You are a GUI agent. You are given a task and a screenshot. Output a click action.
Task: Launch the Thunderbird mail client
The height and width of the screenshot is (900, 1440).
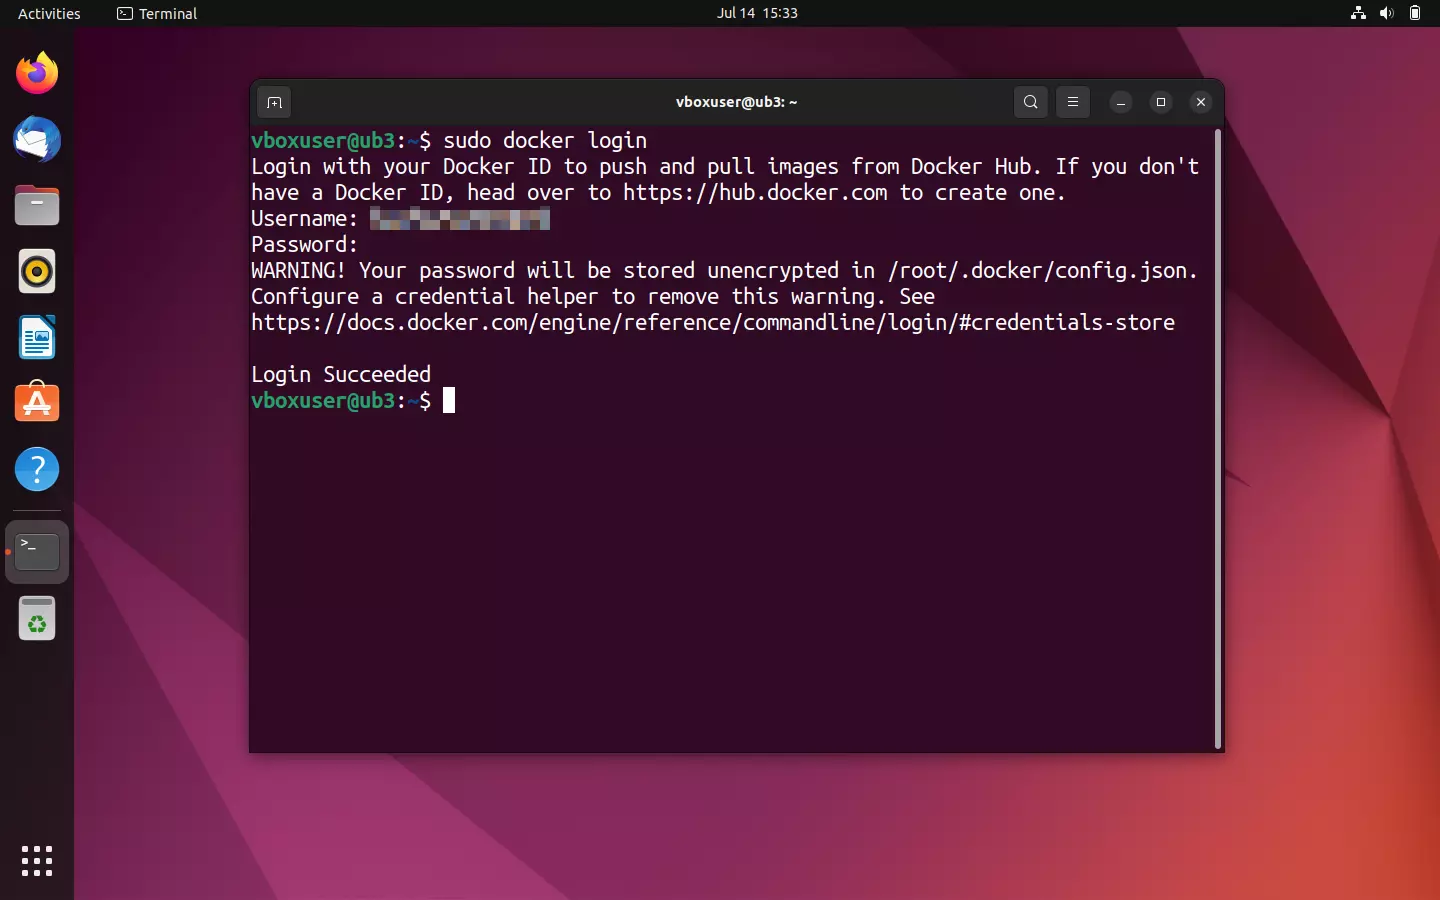tap(36, 140)
